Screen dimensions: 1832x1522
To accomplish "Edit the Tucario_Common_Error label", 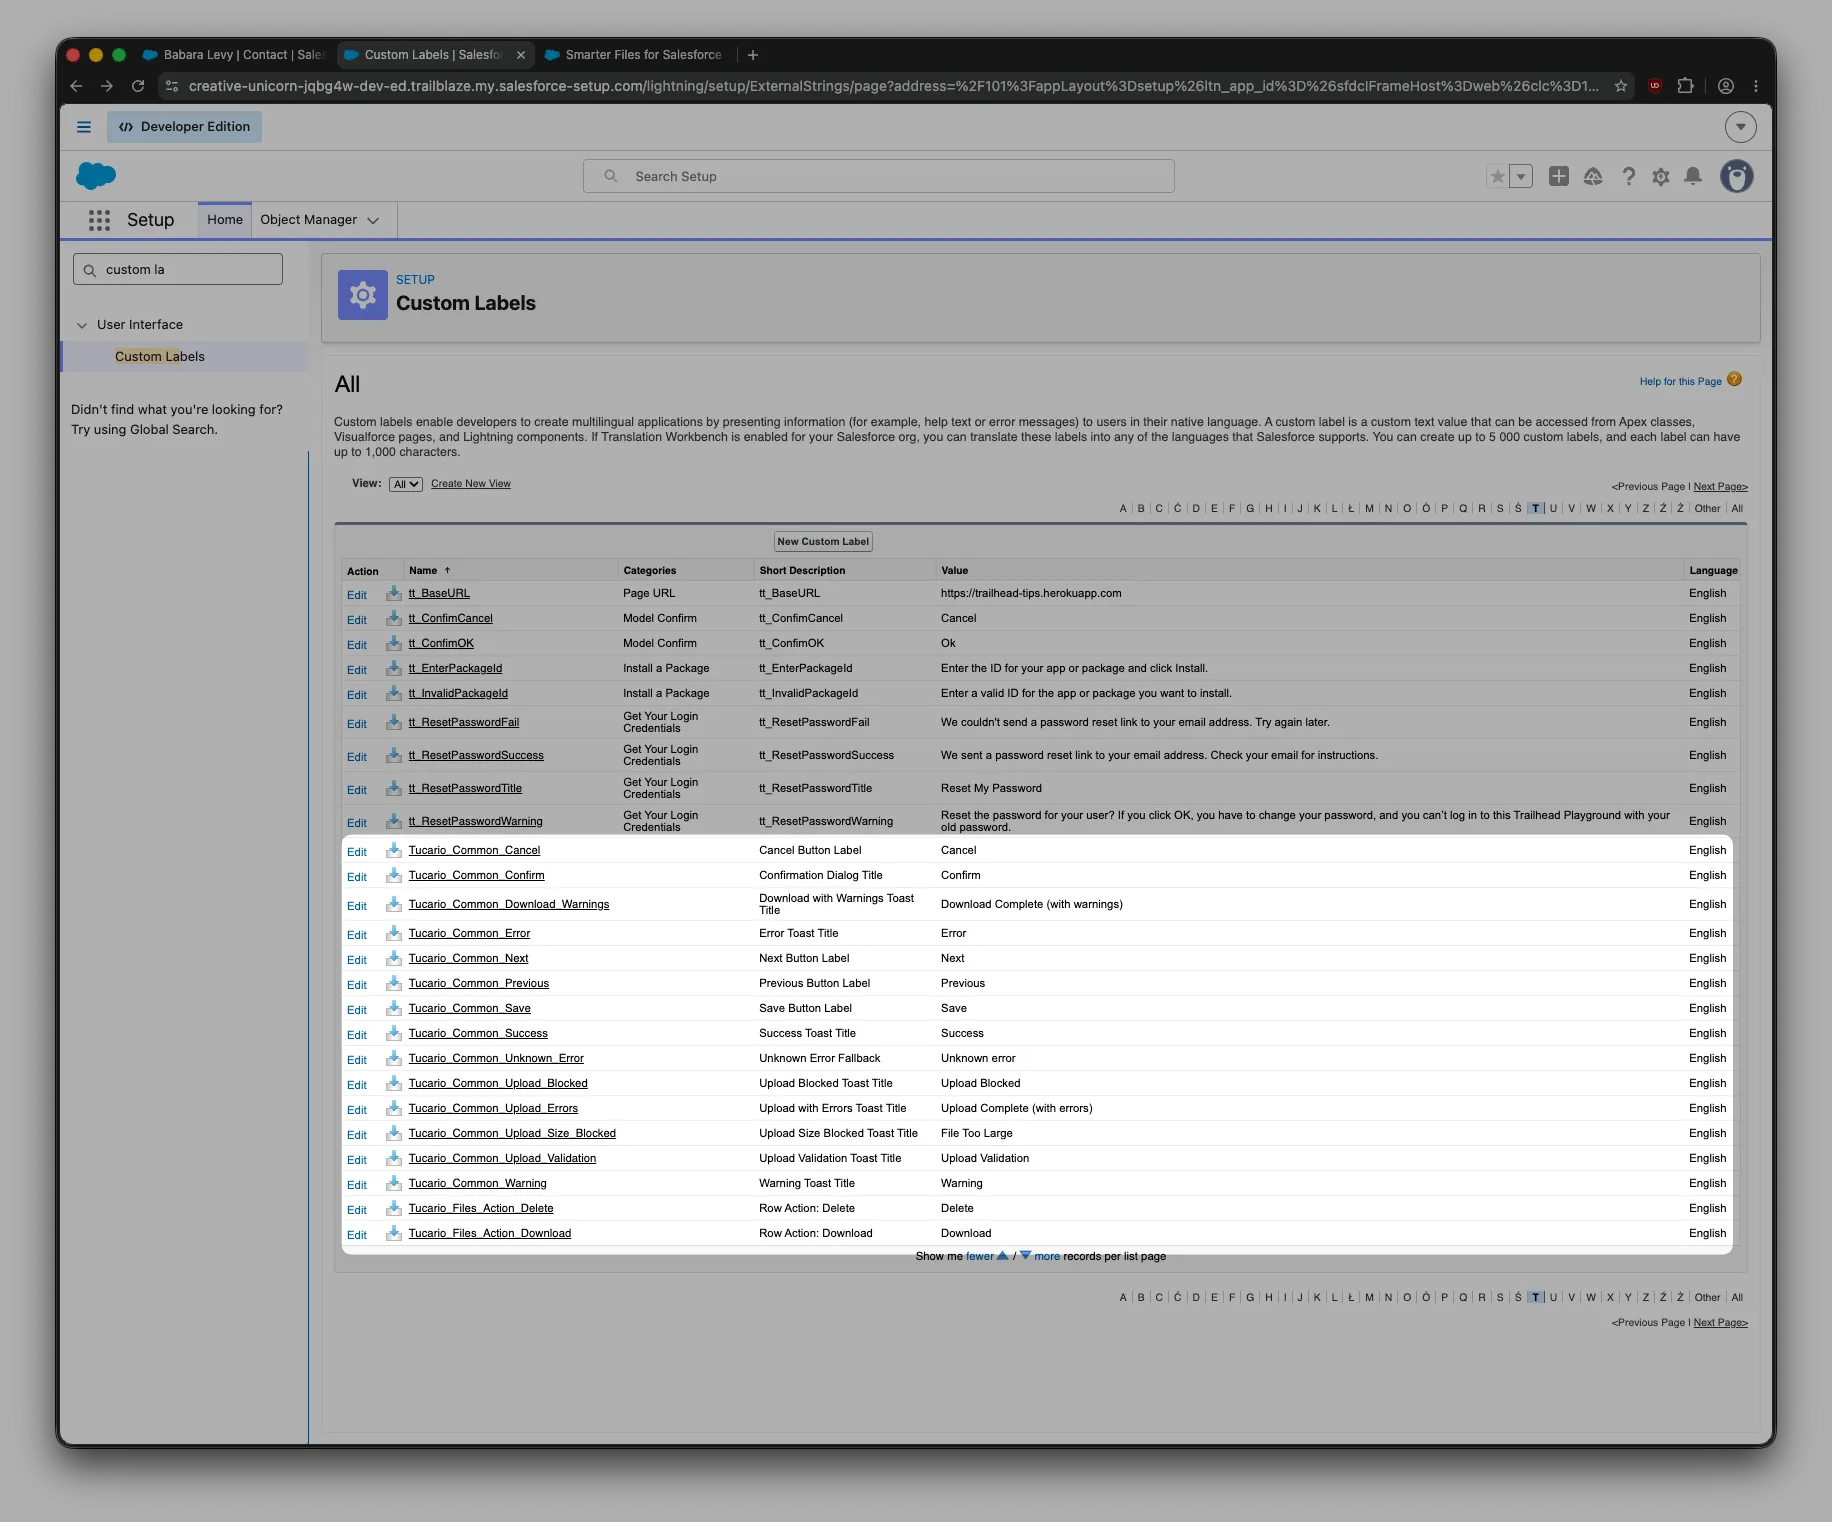I will [x=357, y=936].
